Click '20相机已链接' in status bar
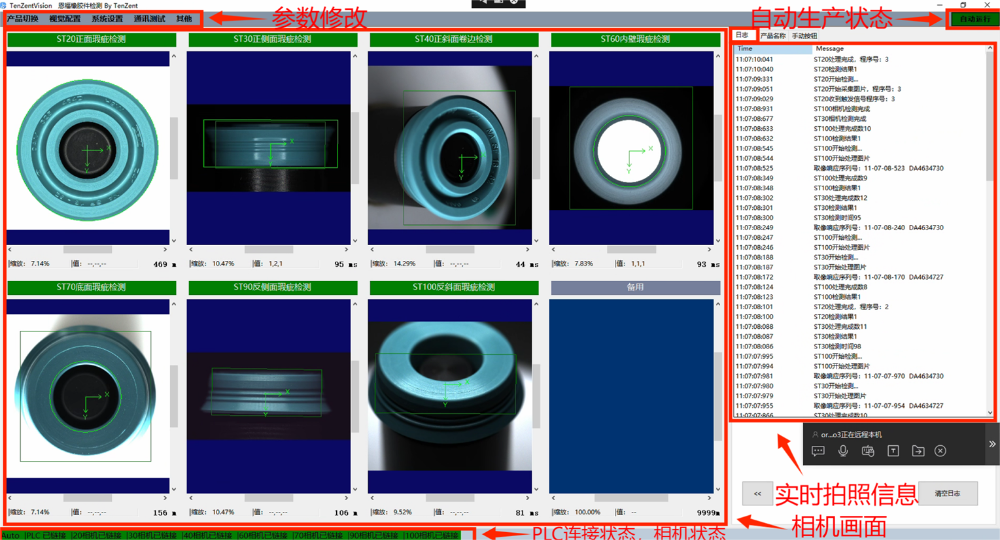1000x540 pixels. coord(97,536)
